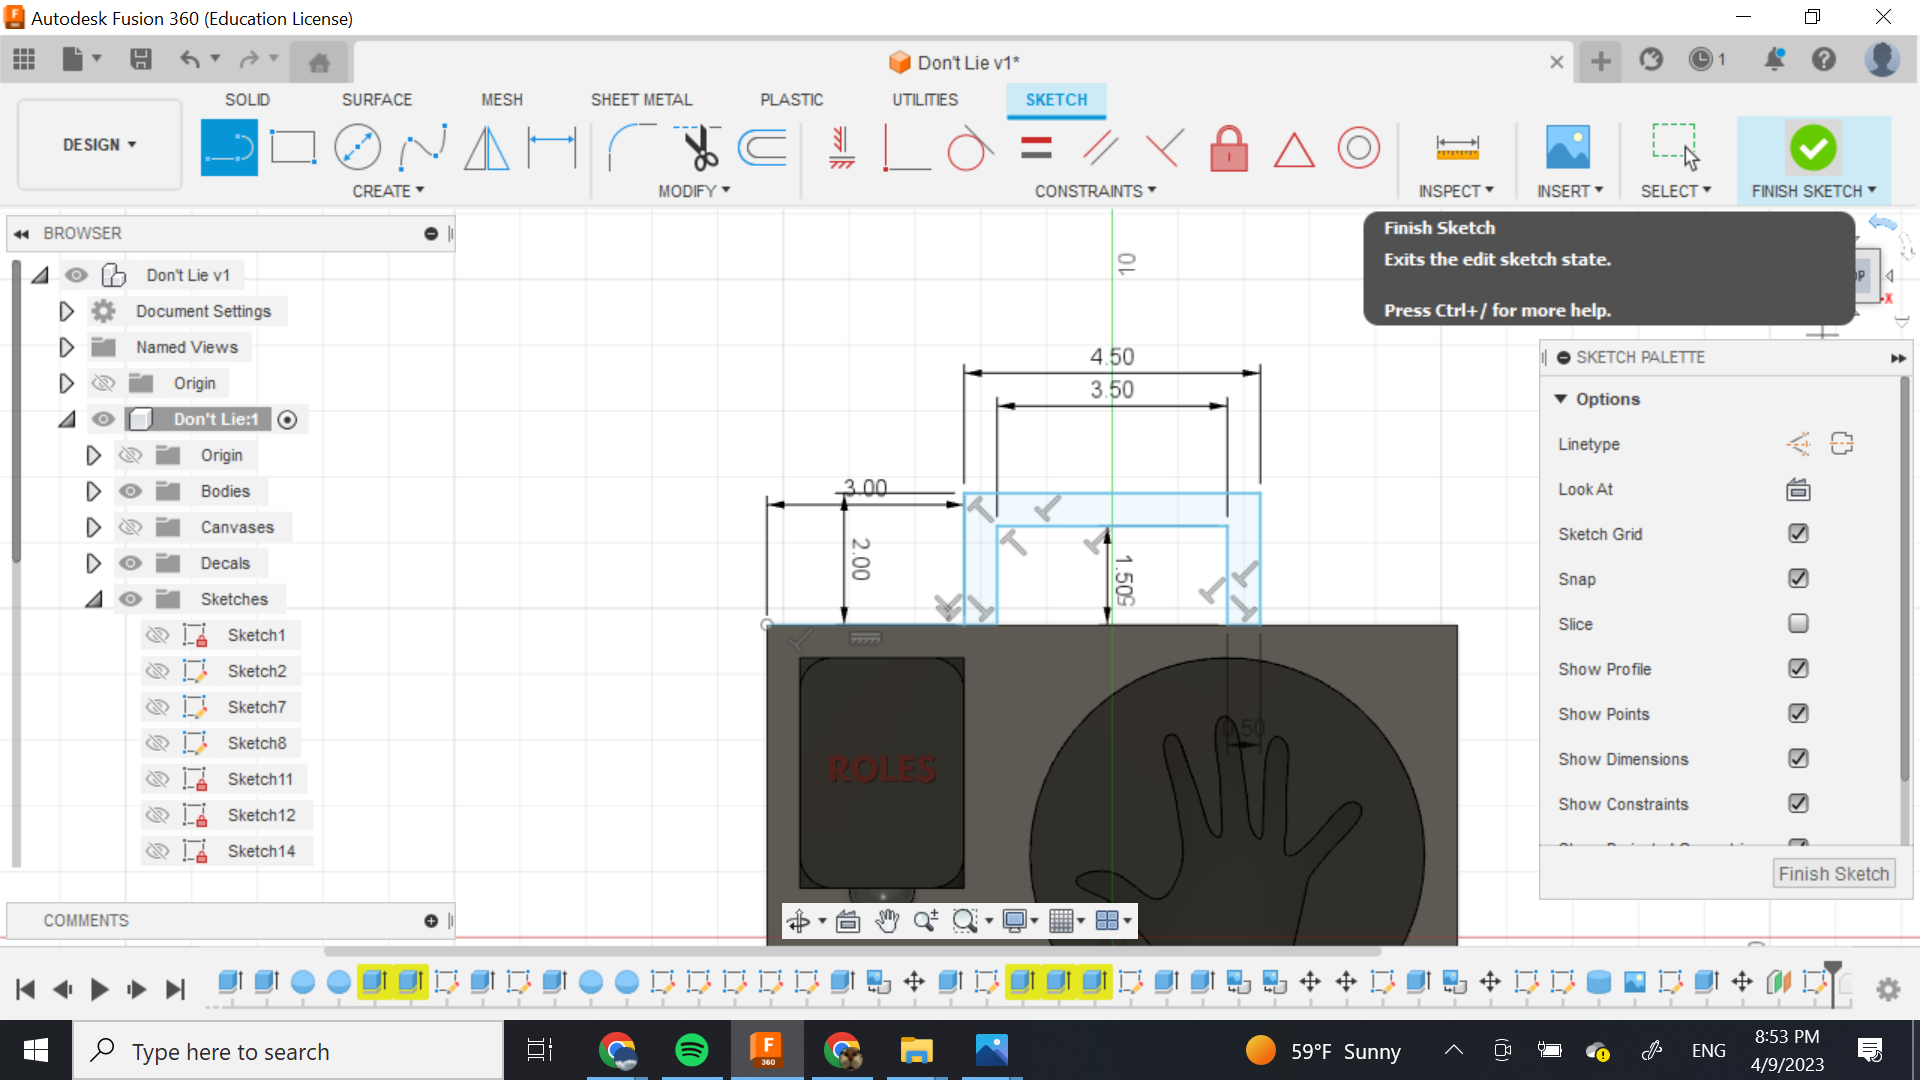Collapse the Sketches folder
The image size is (1920, 1080).
(93, 599)
